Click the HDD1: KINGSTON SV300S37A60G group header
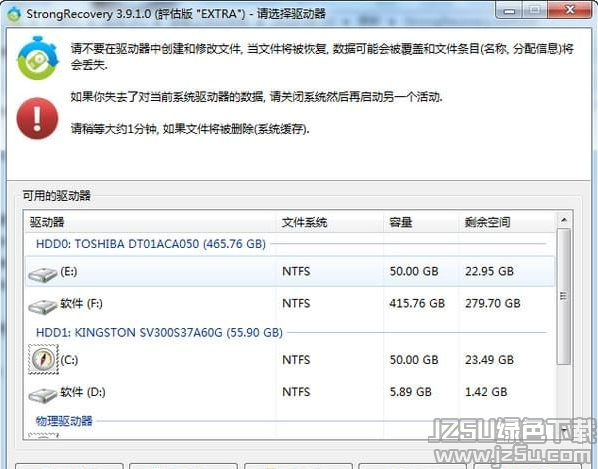Image resolution: width=598 pixels, height=469 pixels. tap(159, 332)
